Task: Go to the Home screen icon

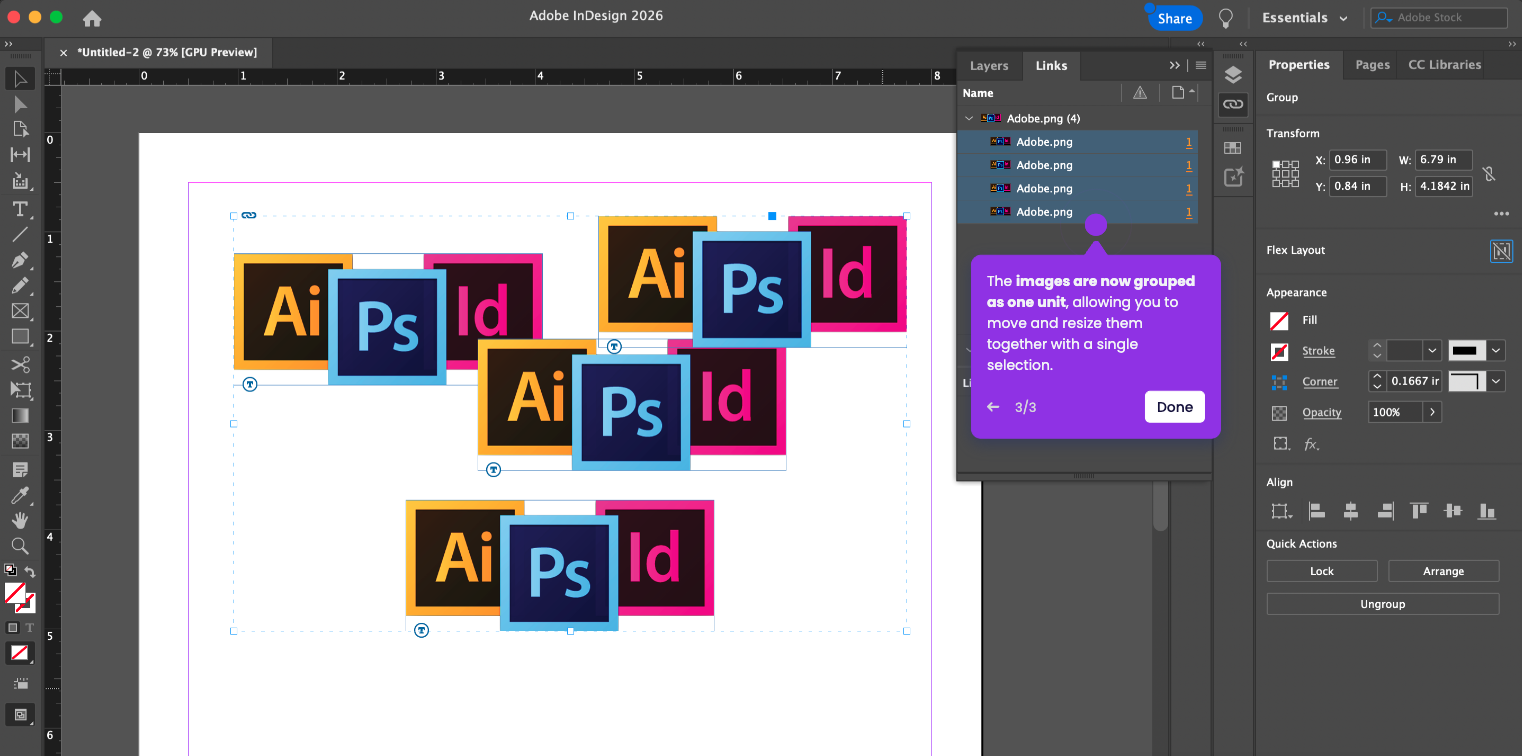Action: click(92, 18)
